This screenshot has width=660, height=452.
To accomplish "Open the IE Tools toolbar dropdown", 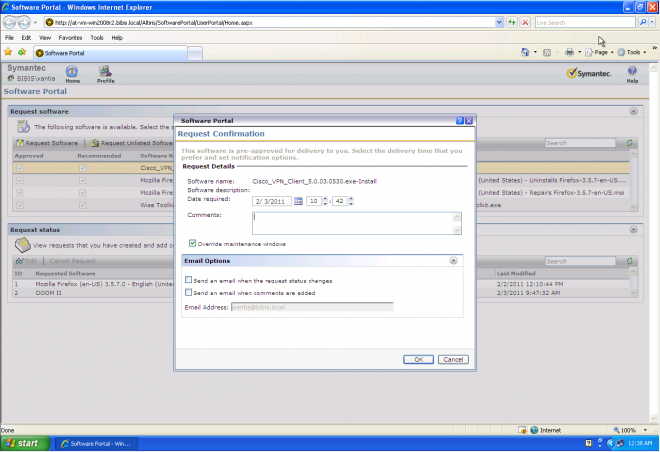I will click(x=631, y=52).
